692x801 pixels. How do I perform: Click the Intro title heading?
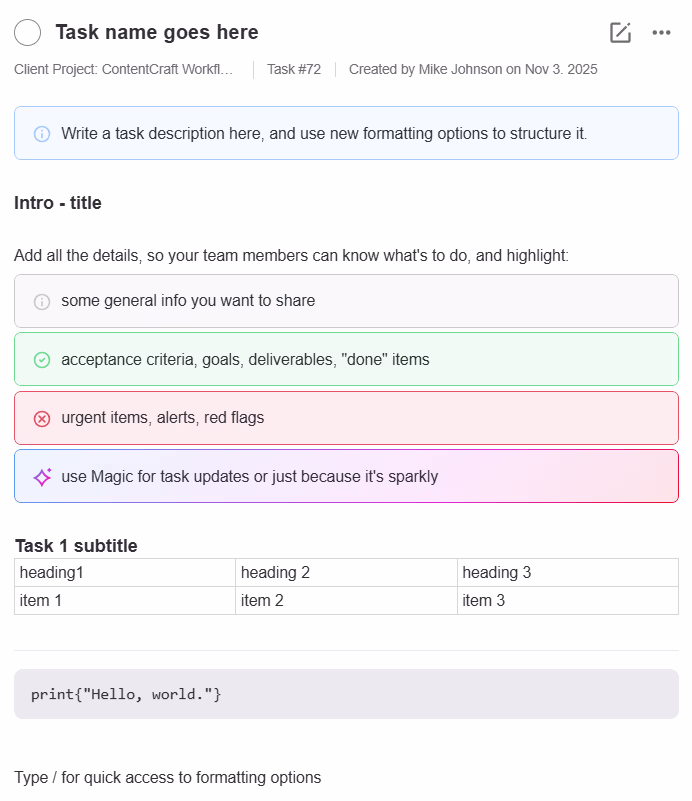coord(57,202)
